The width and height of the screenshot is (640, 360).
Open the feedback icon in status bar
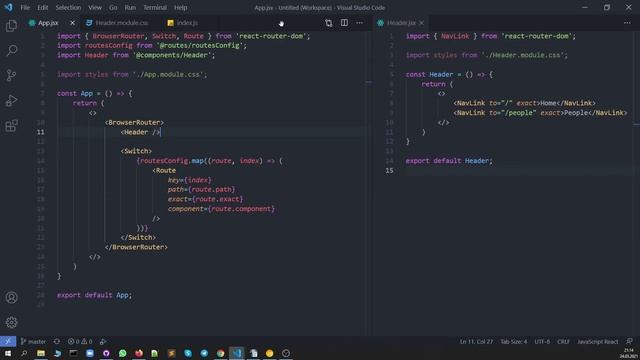(x=629, y=341)
